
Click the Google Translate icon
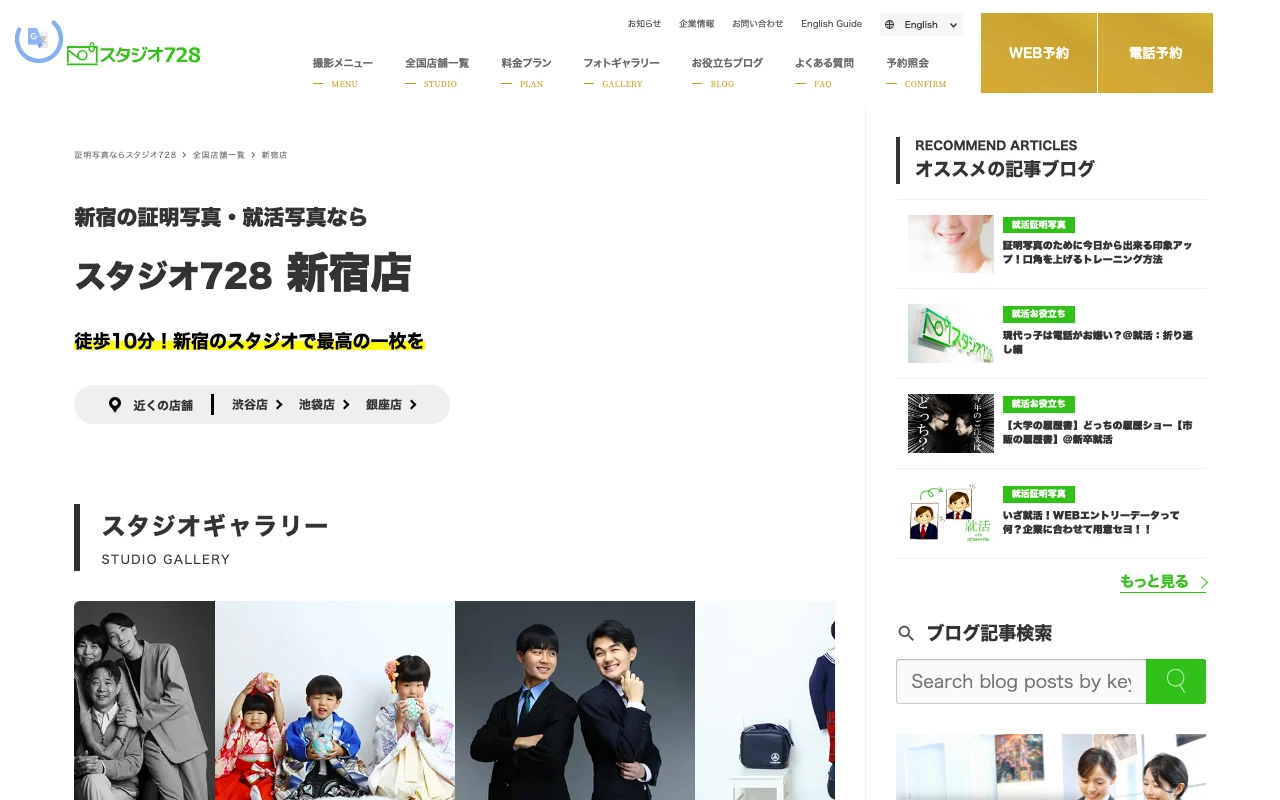pyautogui.click(x=38, y=39)
